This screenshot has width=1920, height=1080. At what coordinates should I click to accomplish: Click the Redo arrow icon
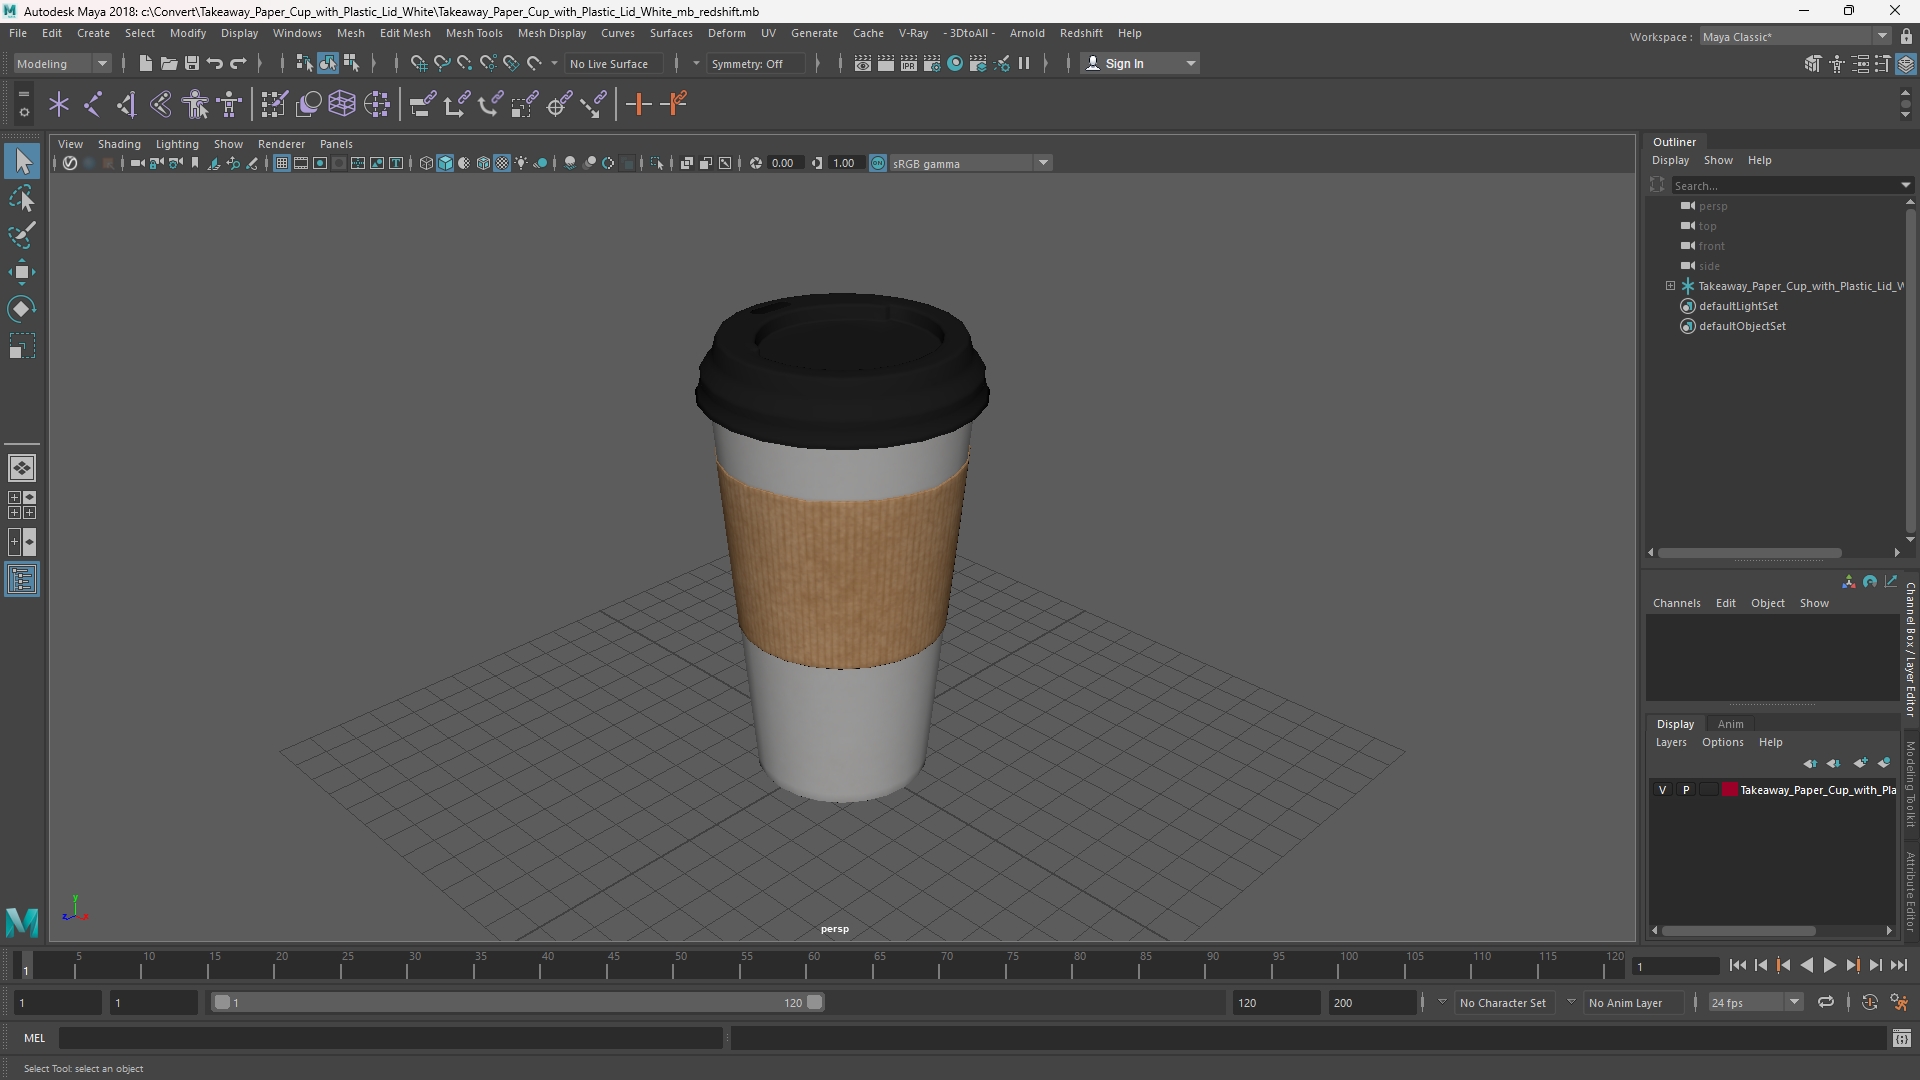coord(238,63)
